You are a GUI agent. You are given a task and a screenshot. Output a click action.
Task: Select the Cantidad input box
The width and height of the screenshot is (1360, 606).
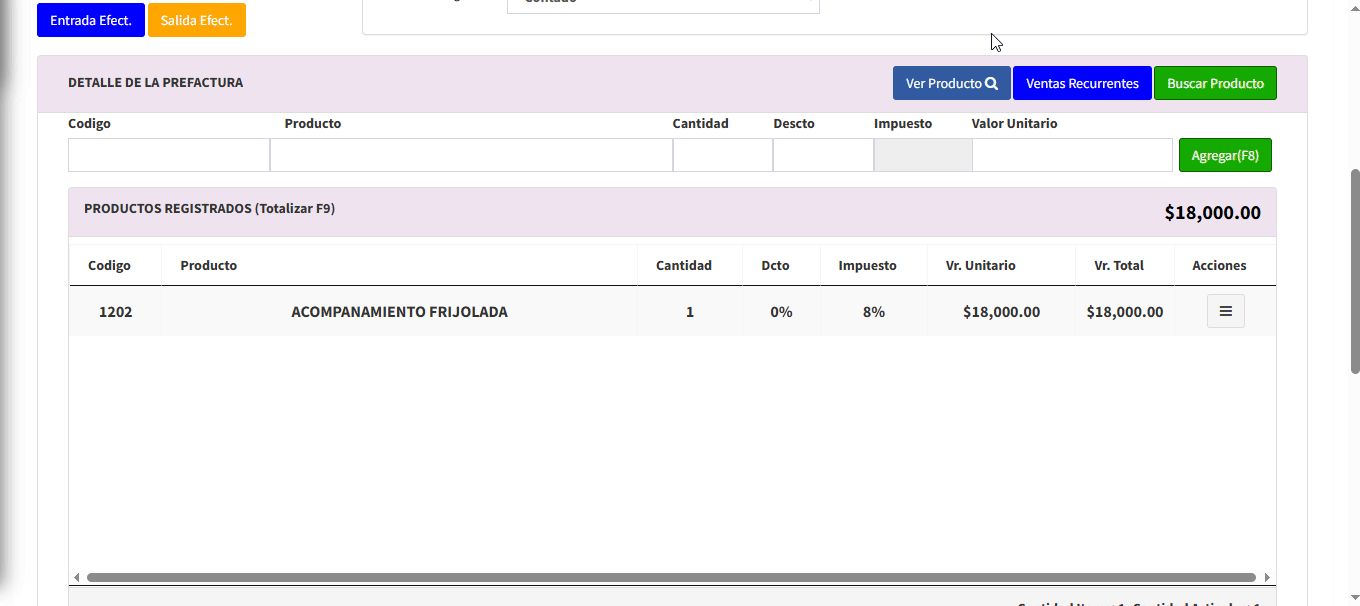coord(722,155)
